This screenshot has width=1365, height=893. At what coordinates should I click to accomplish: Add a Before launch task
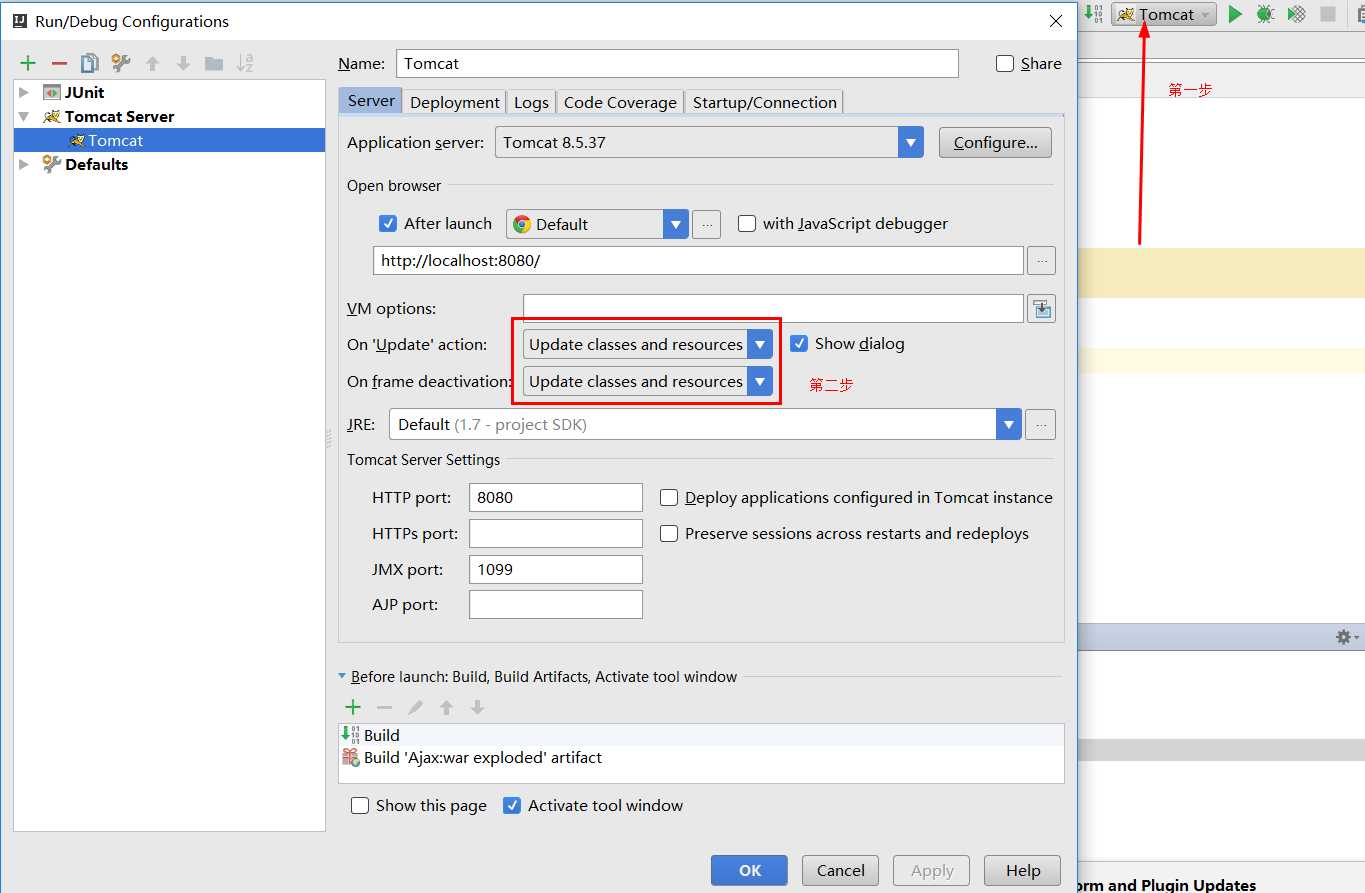[x=353, y=707]
